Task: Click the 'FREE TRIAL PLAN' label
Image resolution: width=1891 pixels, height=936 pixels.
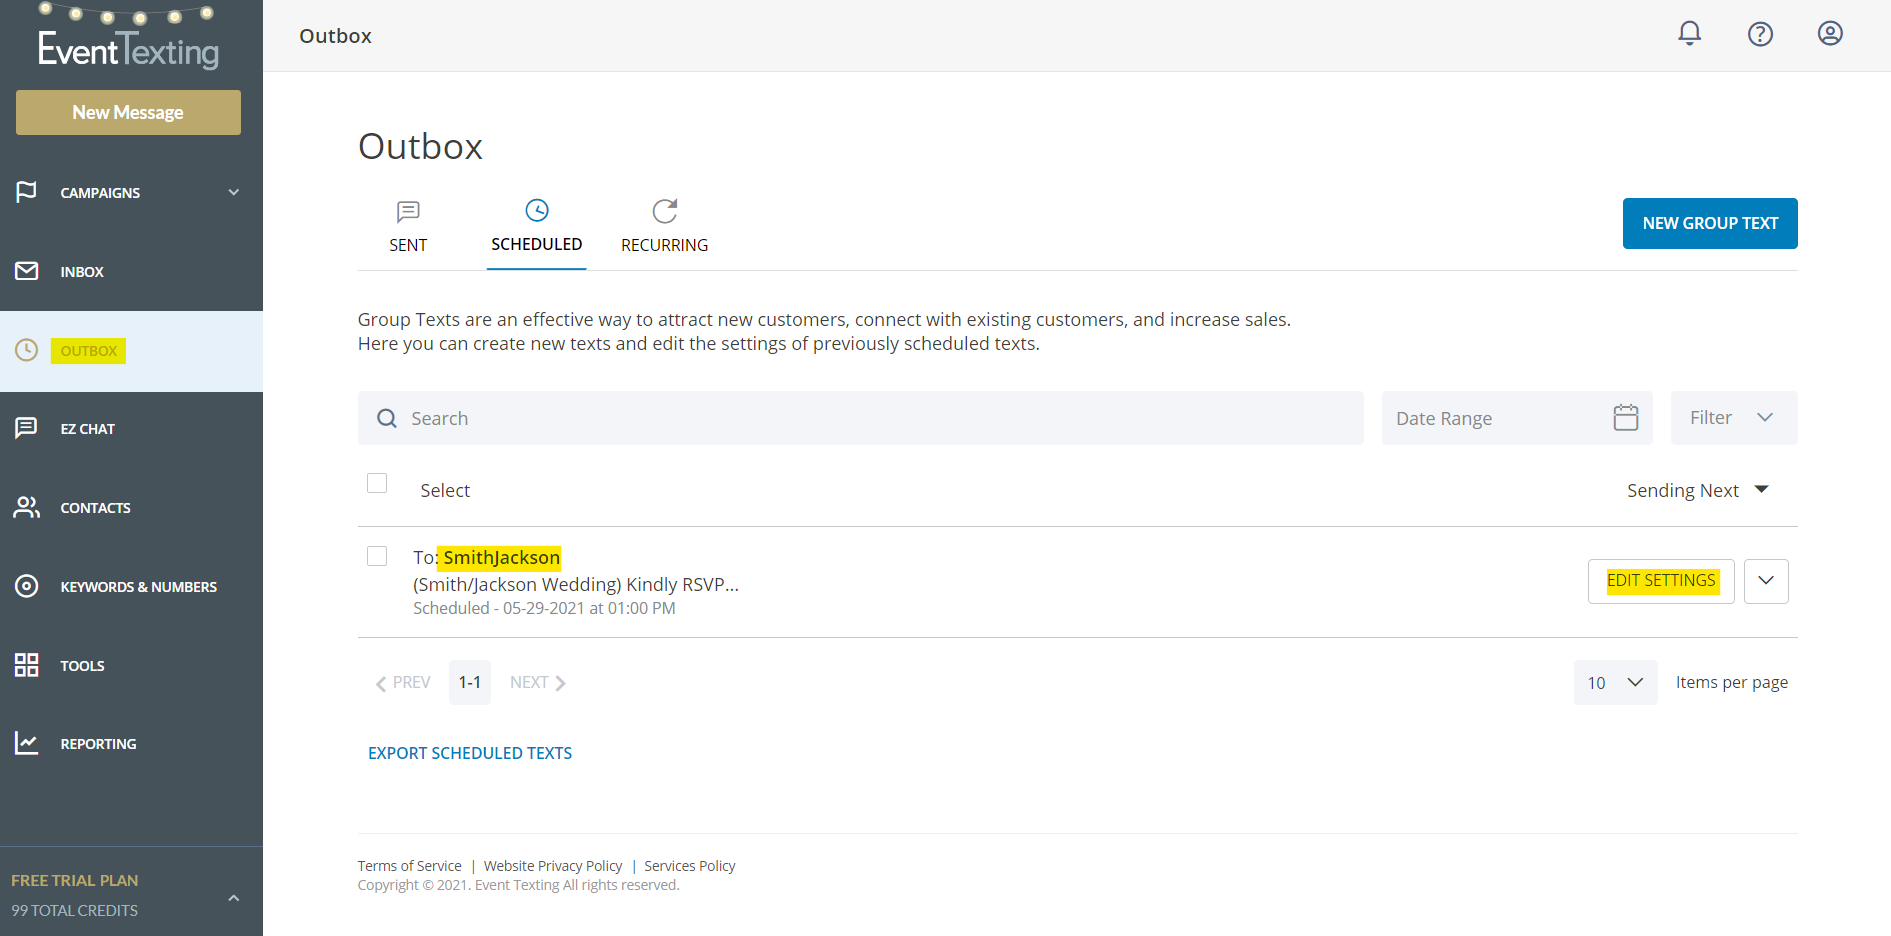Action: (75, 880)
